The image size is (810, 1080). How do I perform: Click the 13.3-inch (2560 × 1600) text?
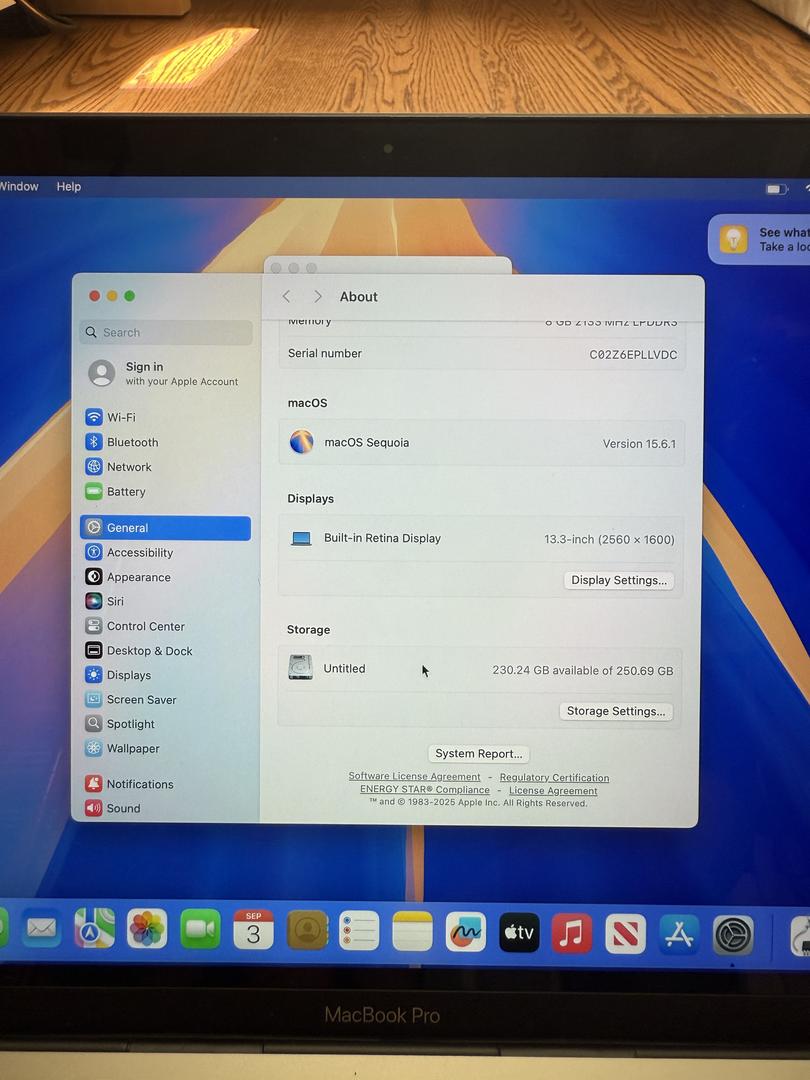(609, 539)
